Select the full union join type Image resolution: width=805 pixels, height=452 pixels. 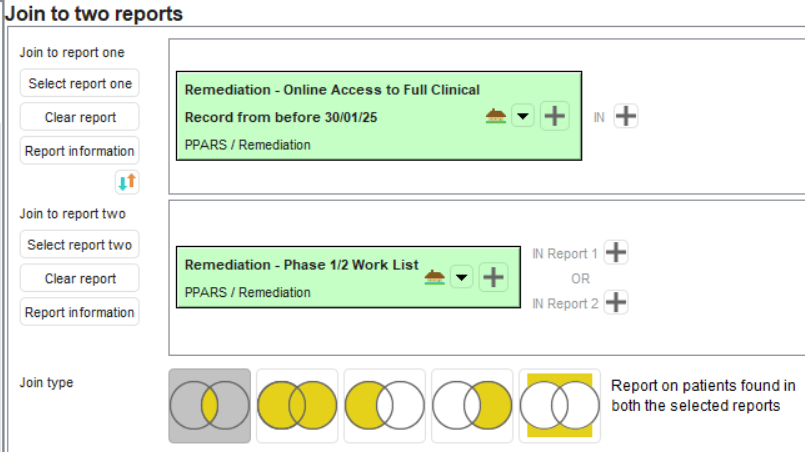(x=297, y=406)
